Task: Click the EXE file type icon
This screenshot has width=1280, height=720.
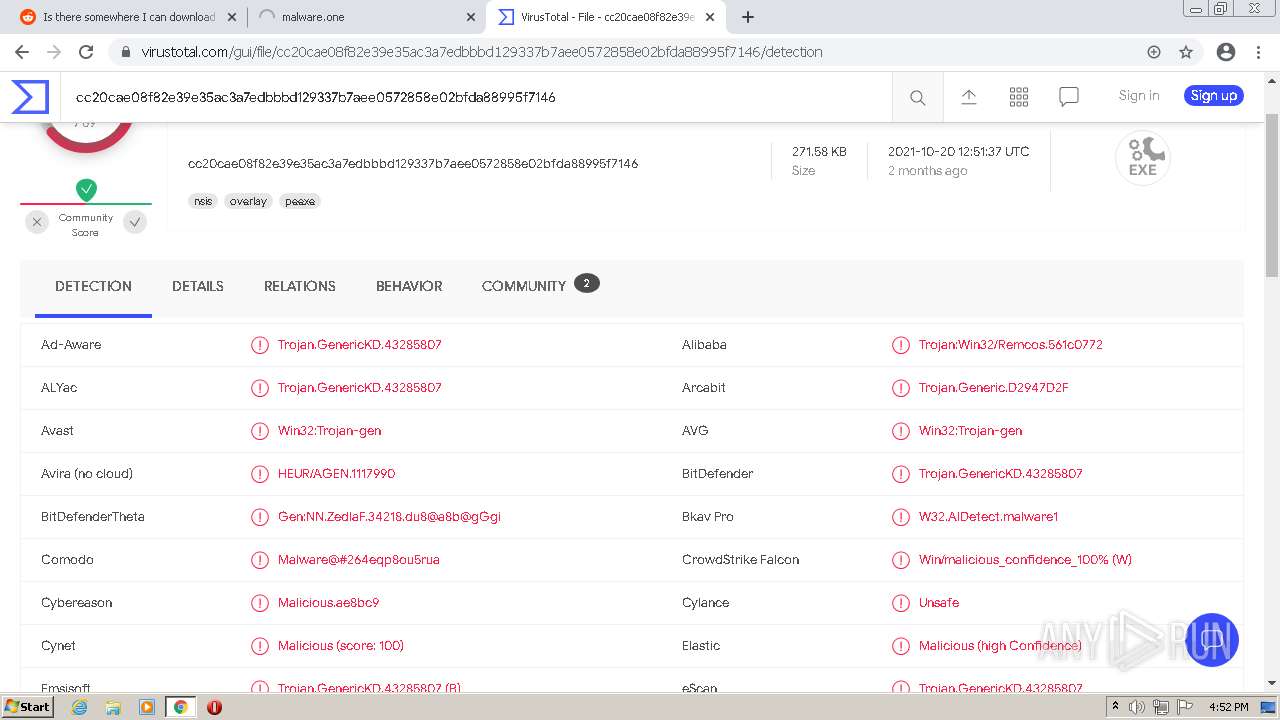Action: 1143,158
